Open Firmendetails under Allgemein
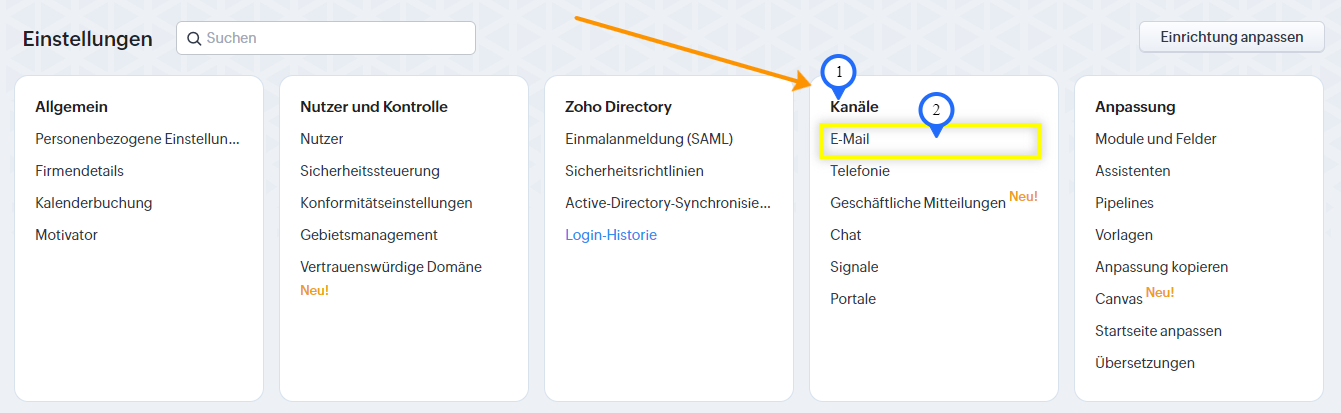 (79, 171)
